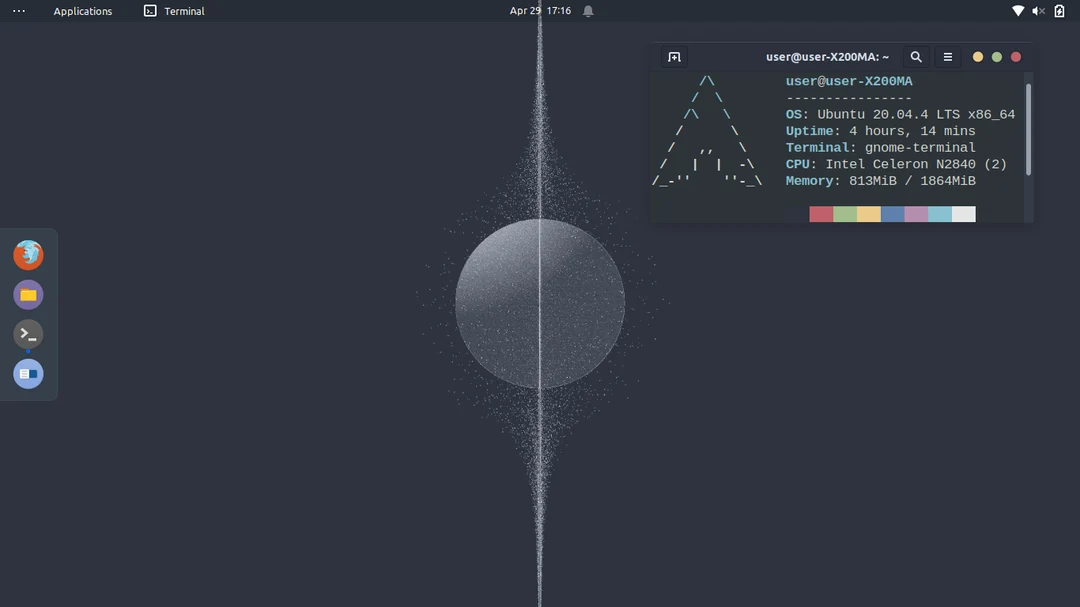This screenshot has width=1080, height=607.
Task: Click the search icon in the terminal header
Action: click(x=916, y=56)
